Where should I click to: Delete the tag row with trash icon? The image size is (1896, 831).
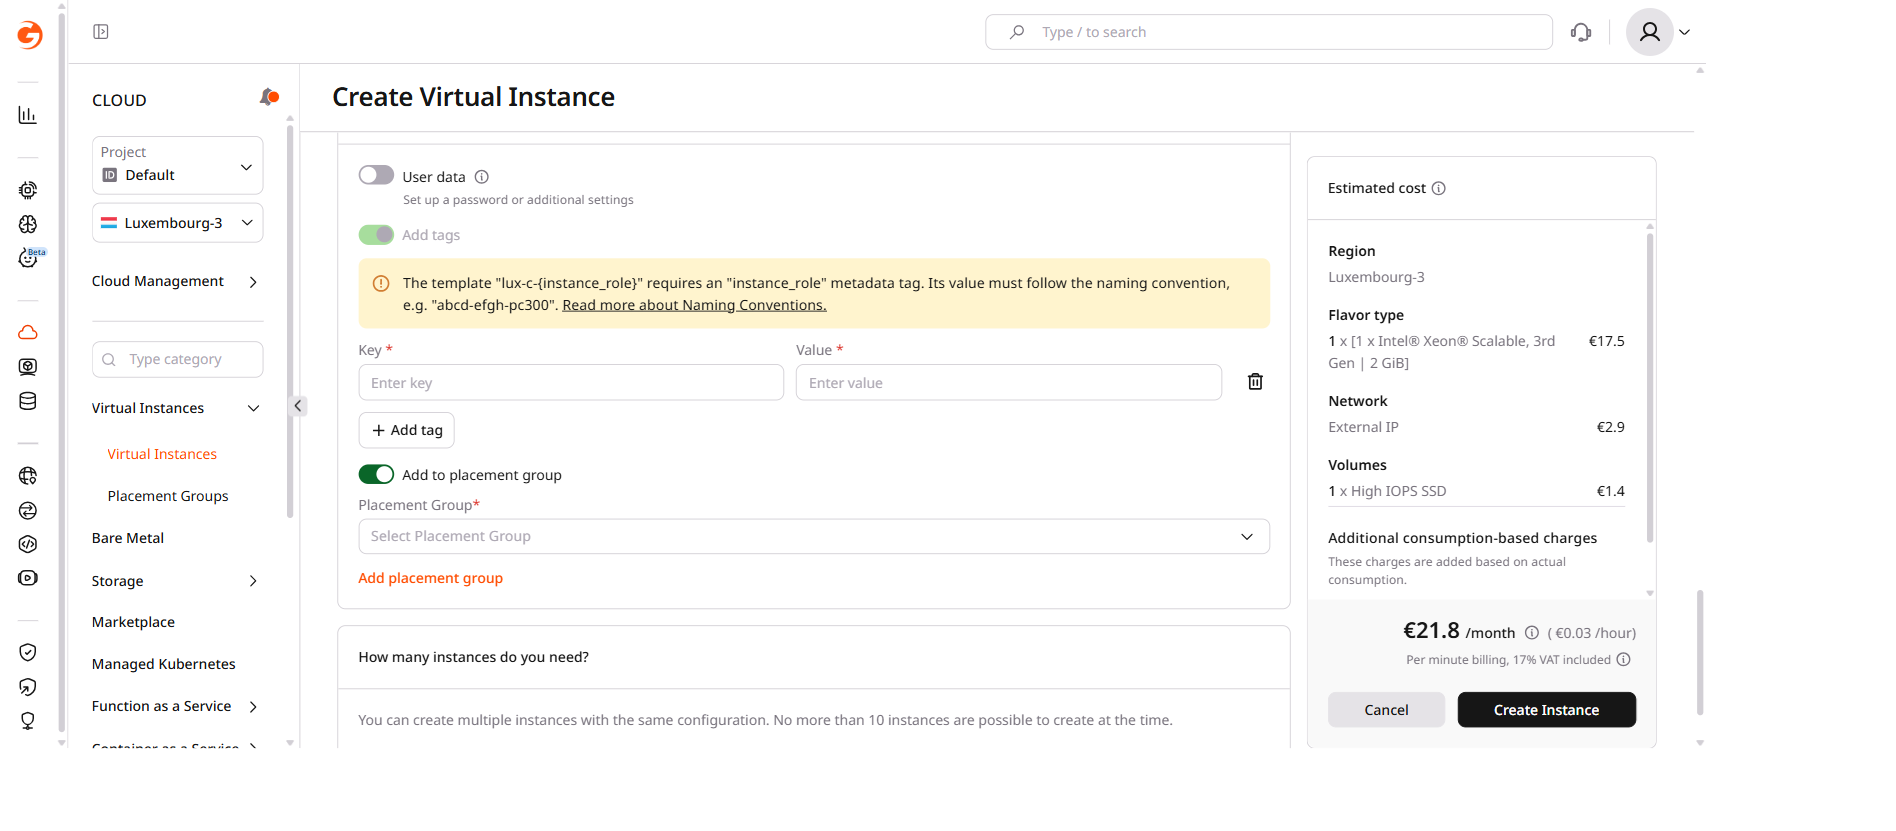click(x=1255, y=381)
